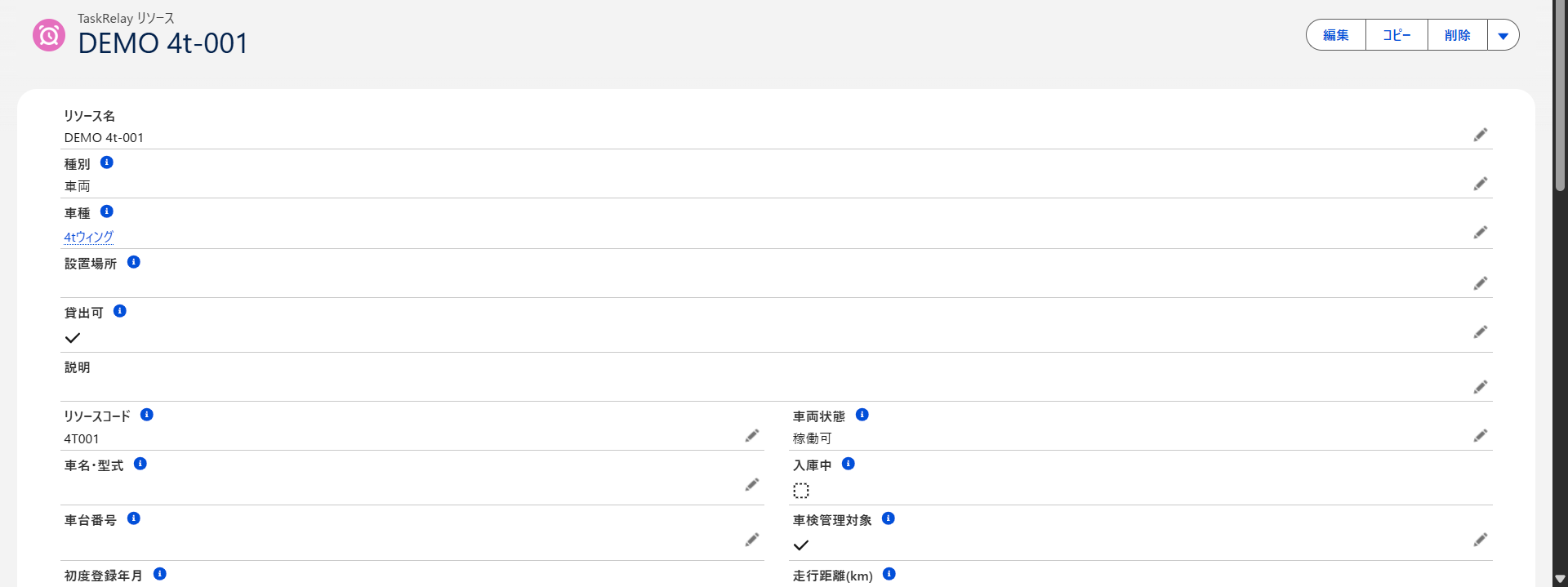Click the 種別 value 車両

(x=77, y=186)
